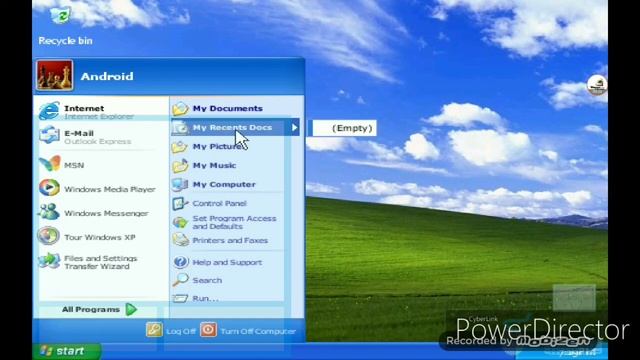640x360 pixels.
Task: Select the Run... label
Action: (x=206, y=298)
